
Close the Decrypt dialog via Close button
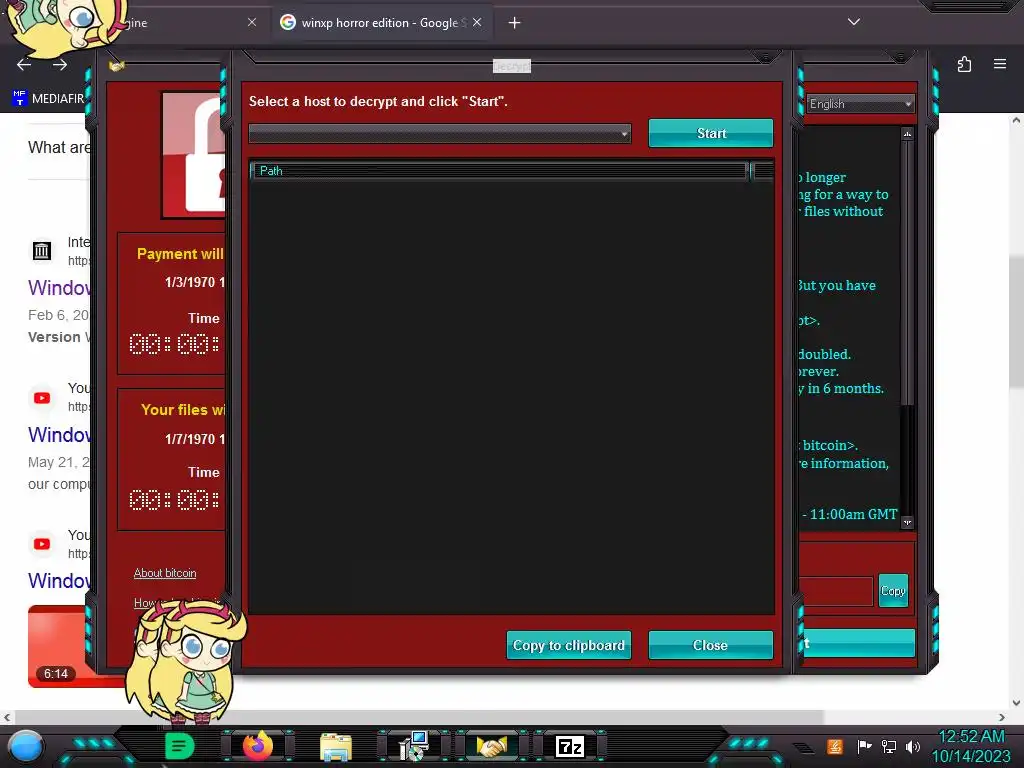tap(711, 645)
